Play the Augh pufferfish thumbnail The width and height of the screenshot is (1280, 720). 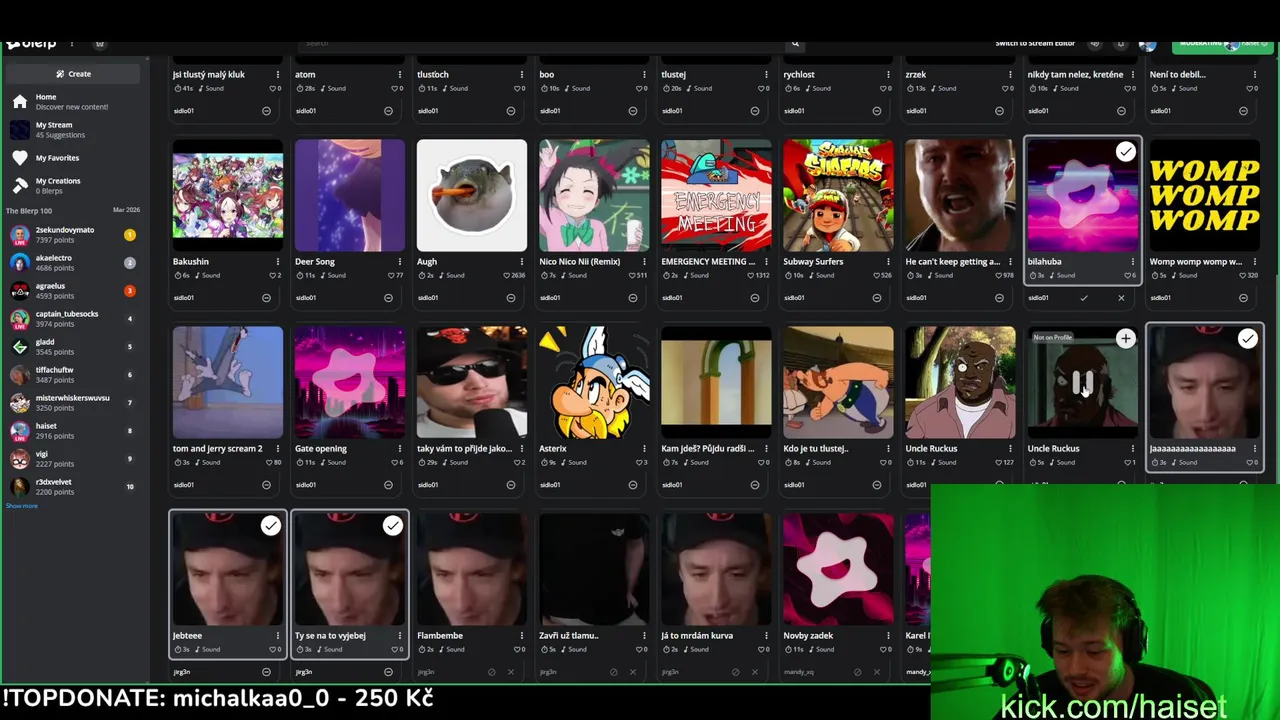pyautogui.click(x=472, y=195)
